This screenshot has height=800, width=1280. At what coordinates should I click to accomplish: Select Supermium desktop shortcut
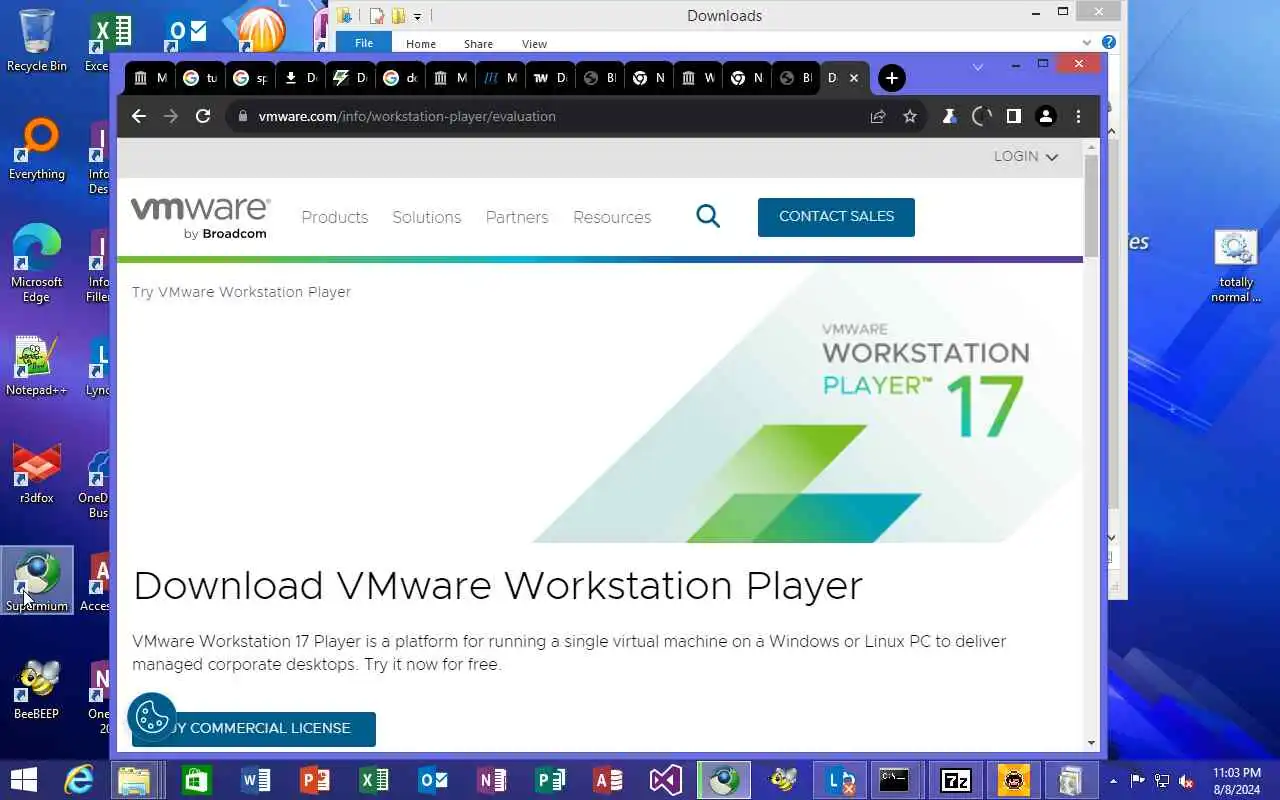click(x=37, y=580)
